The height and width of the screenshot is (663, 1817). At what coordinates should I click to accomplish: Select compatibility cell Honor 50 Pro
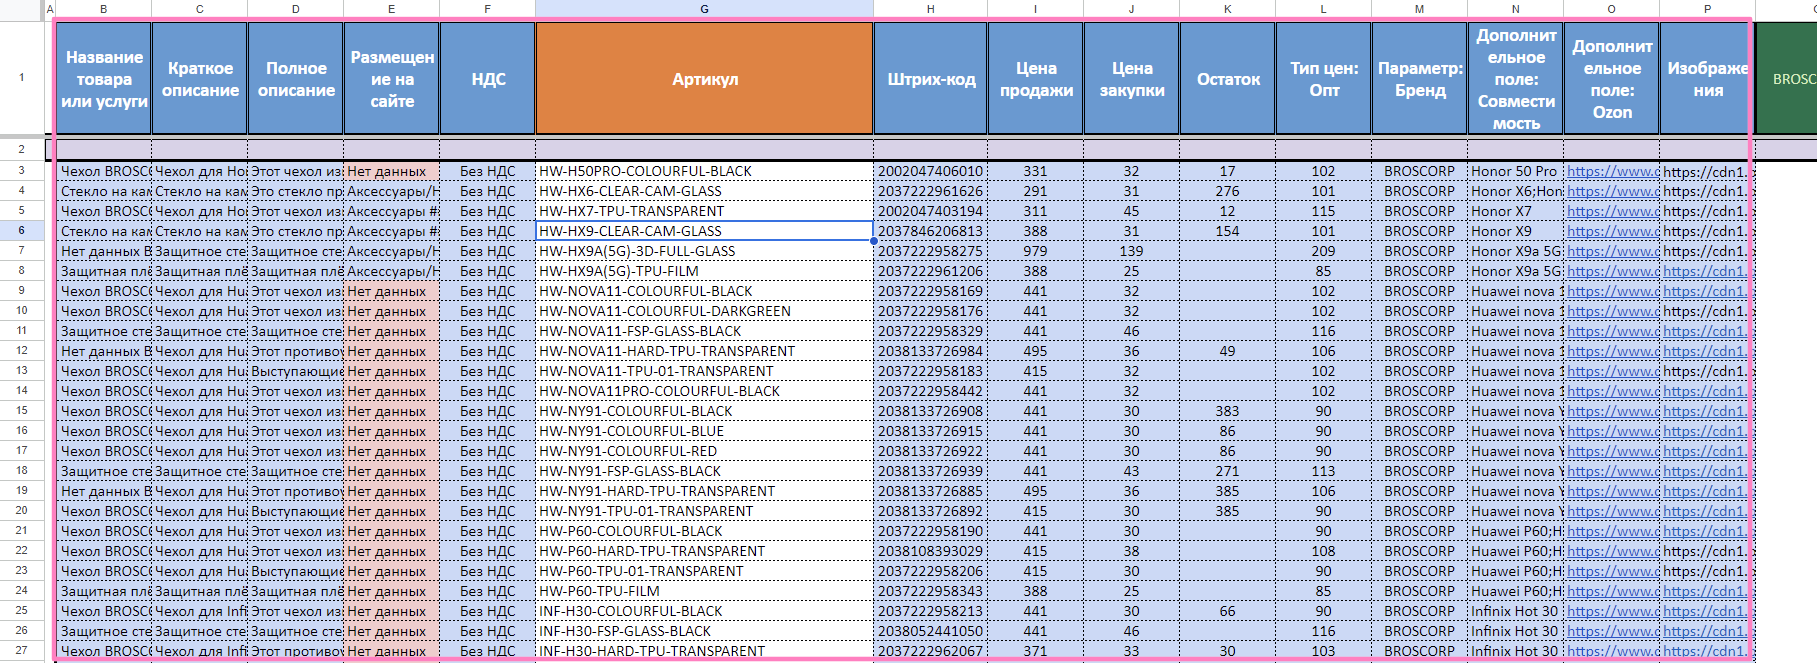tap(1515, 171)
